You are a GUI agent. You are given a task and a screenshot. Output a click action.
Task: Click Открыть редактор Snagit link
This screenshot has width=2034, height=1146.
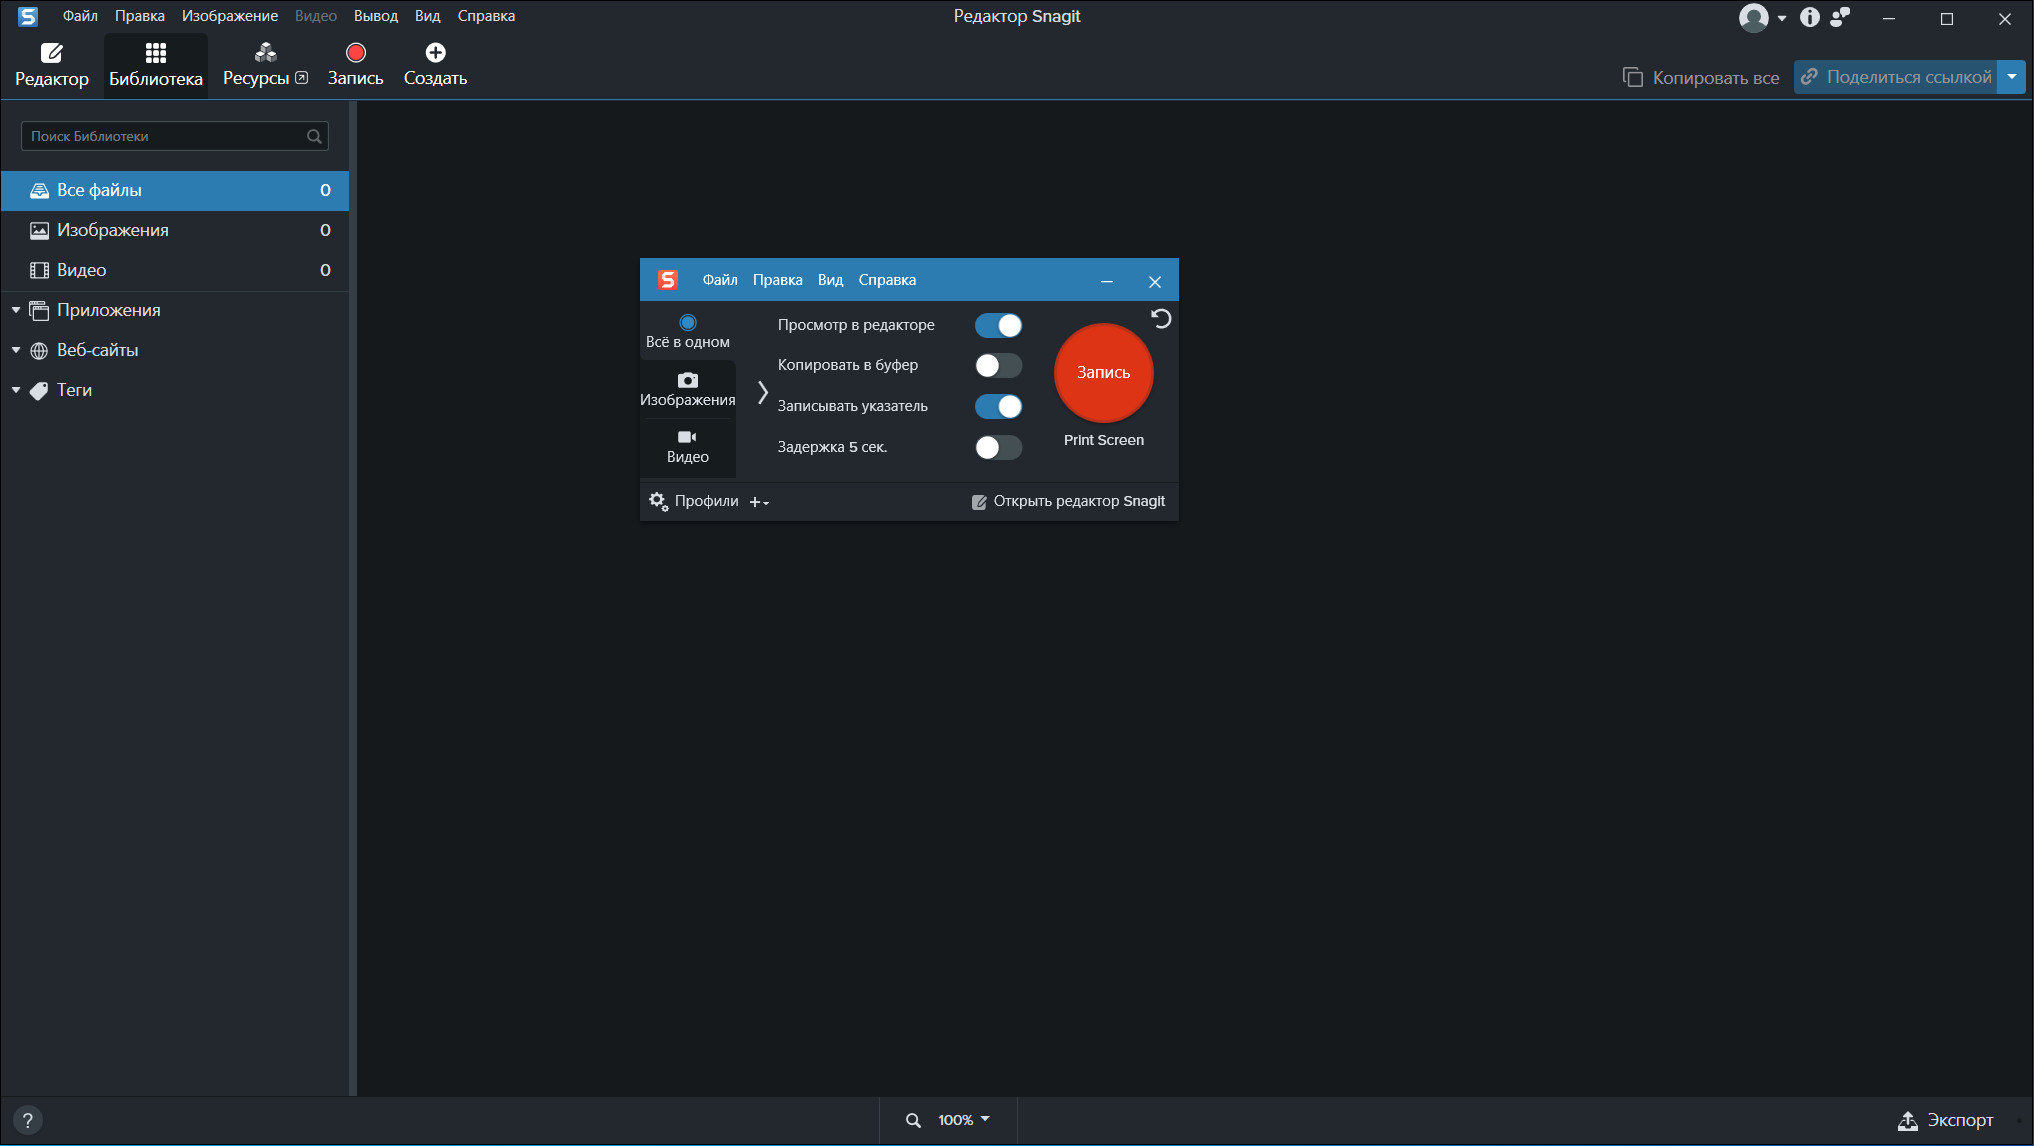tap(1068, 501)
